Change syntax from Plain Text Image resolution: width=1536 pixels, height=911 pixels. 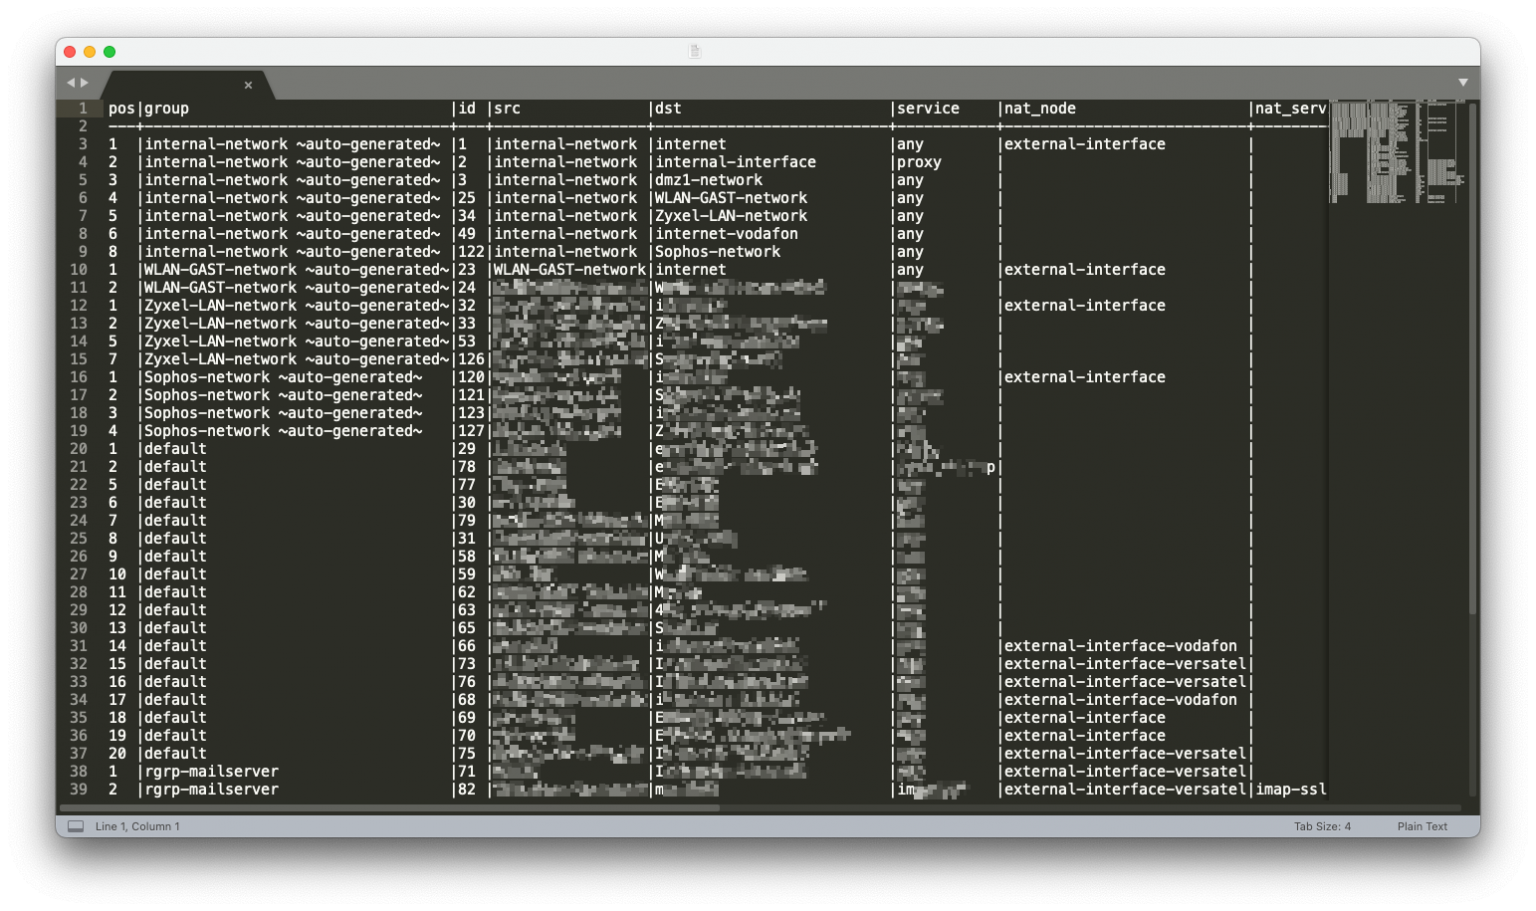tap(1422, 826)
